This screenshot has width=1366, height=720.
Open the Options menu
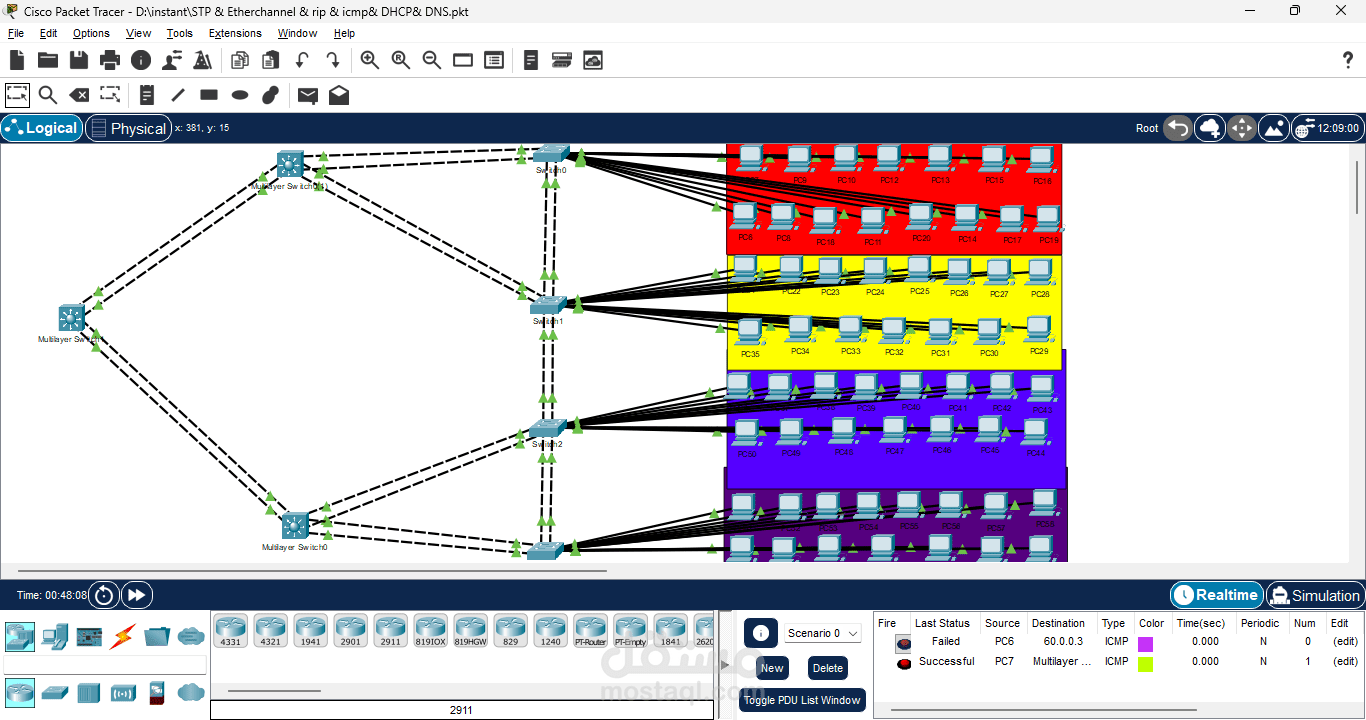91,33
